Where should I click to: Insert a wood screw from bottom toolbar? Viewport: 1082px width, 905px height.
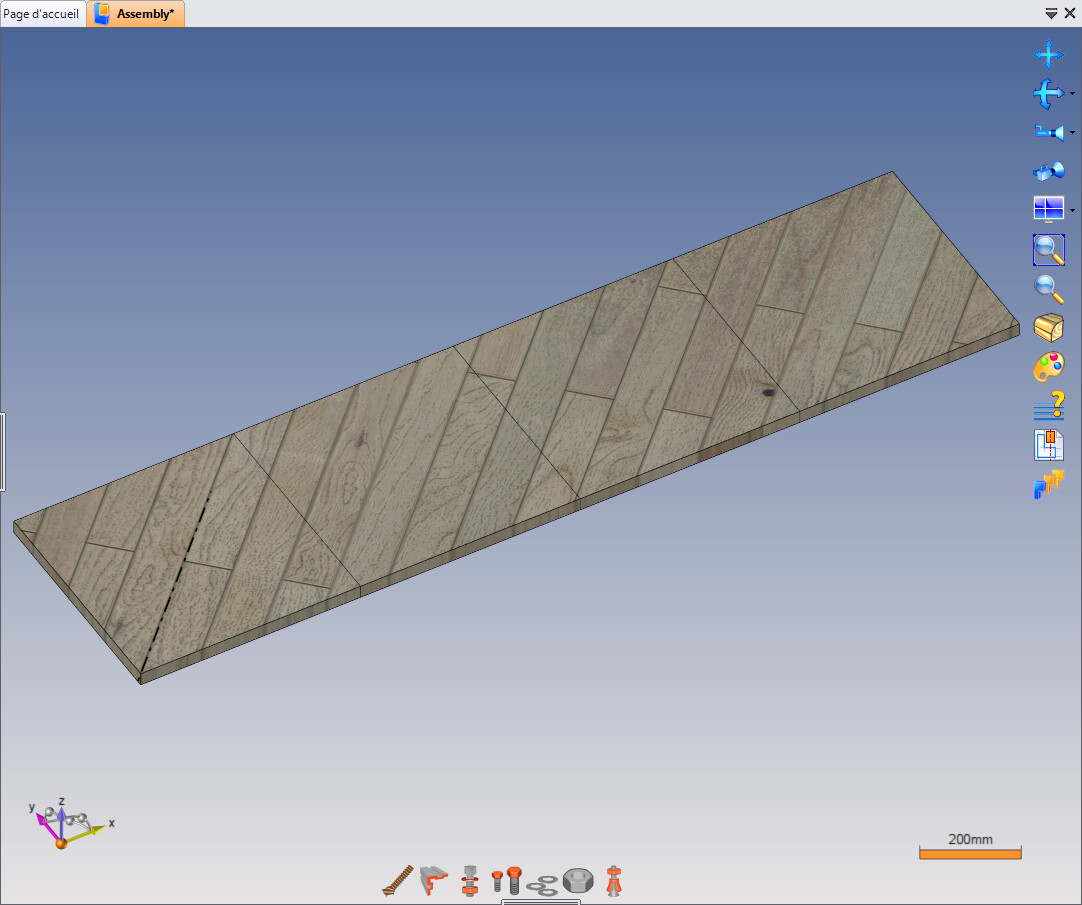pyautogui.click(x=397, y=881)
